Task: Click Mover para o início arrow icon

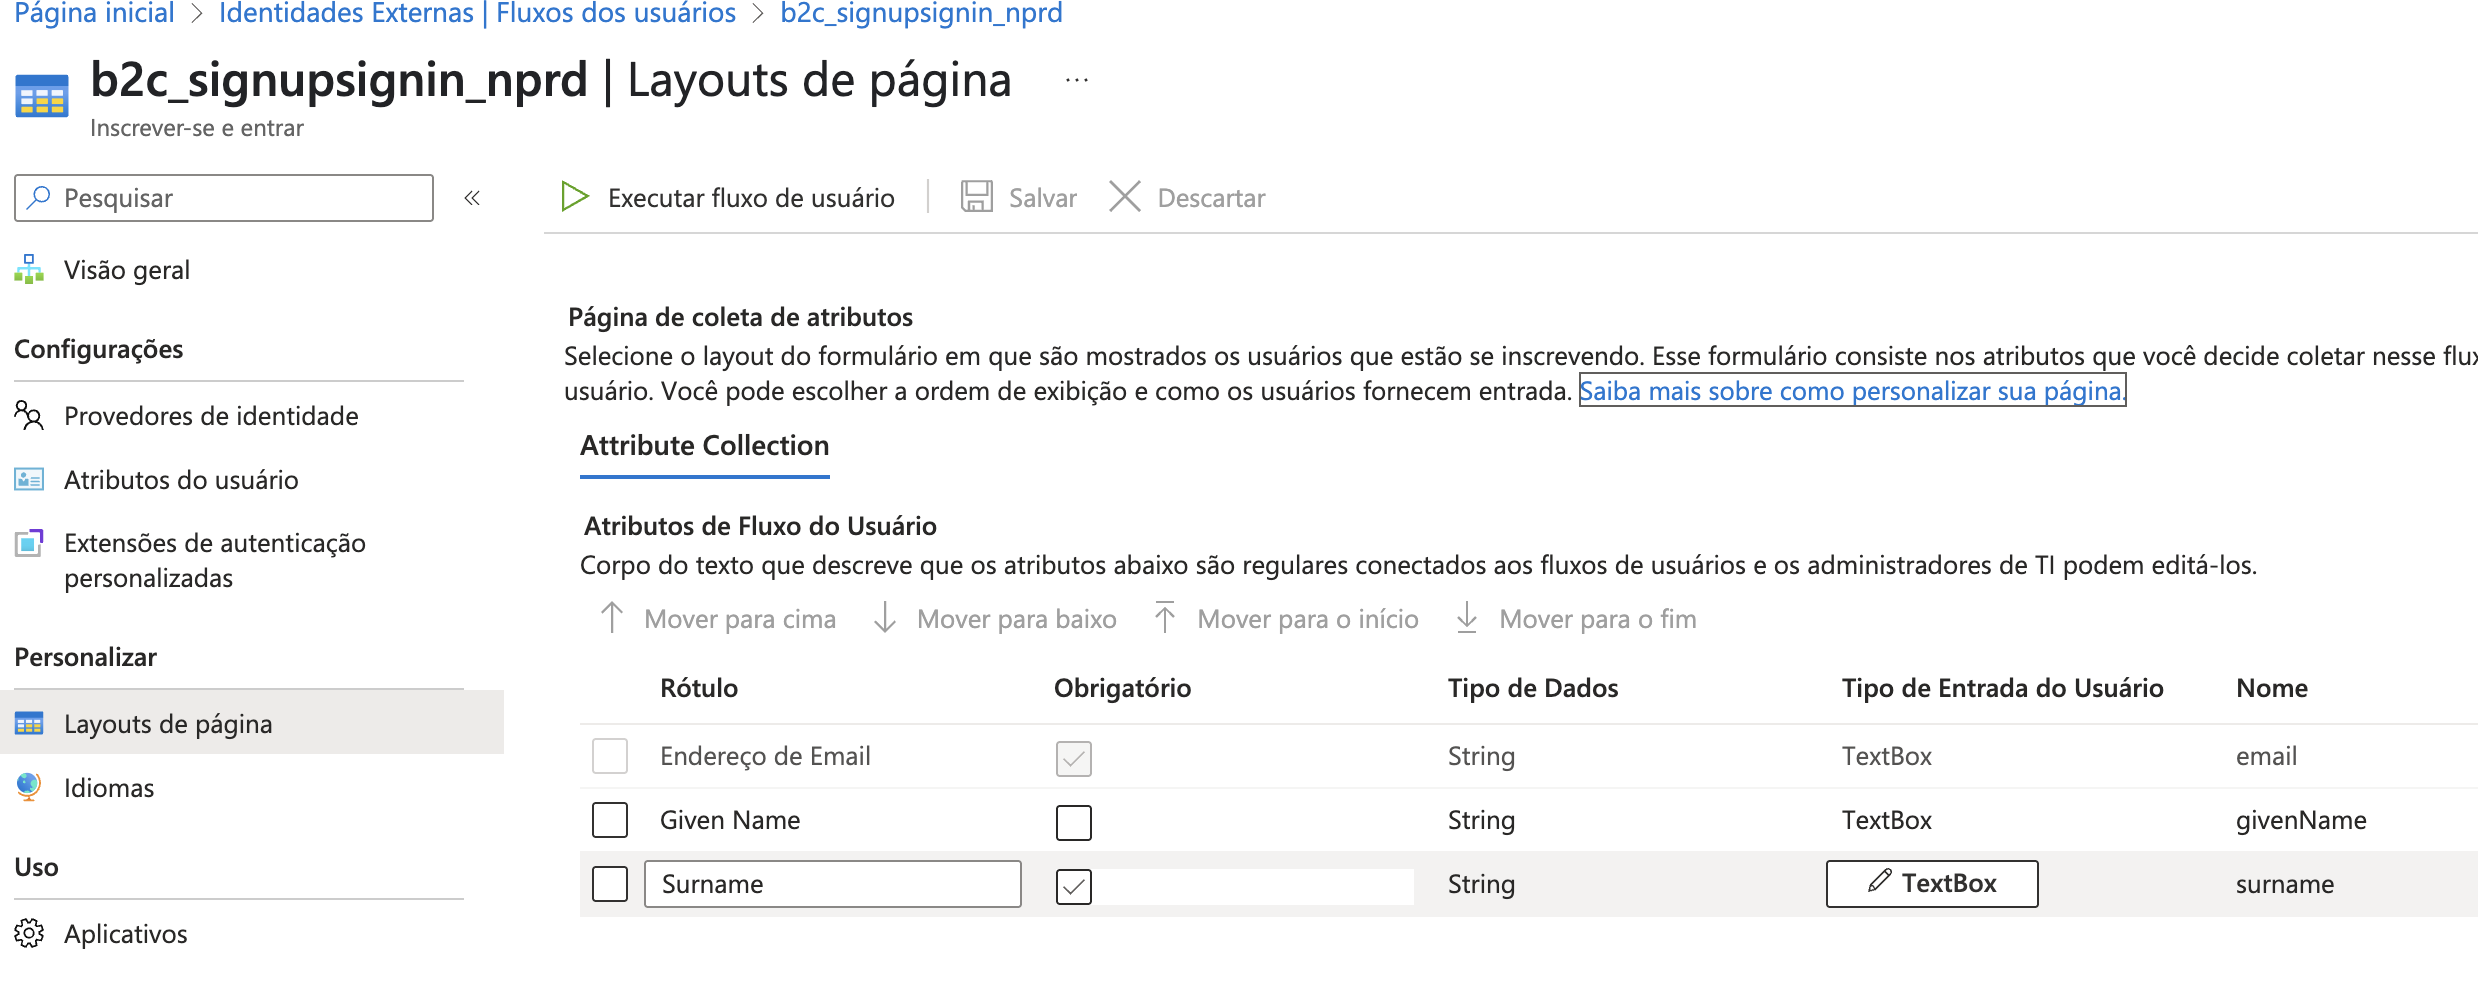Action: (x=1165, y=618)
